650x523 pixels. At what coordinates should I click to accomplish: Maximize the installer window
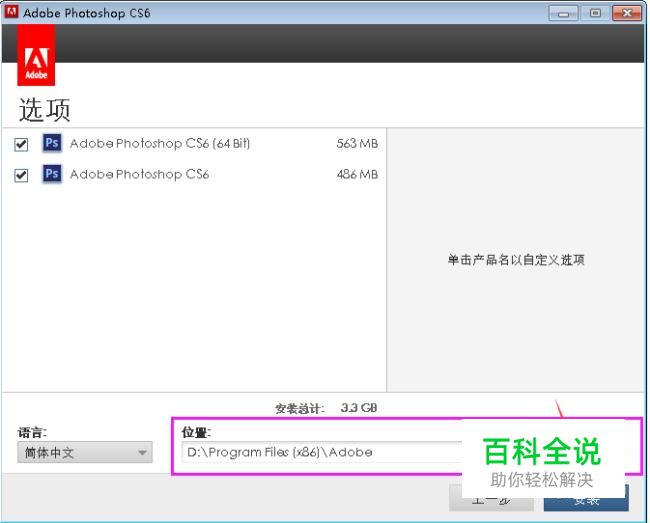tap(595, 13)
